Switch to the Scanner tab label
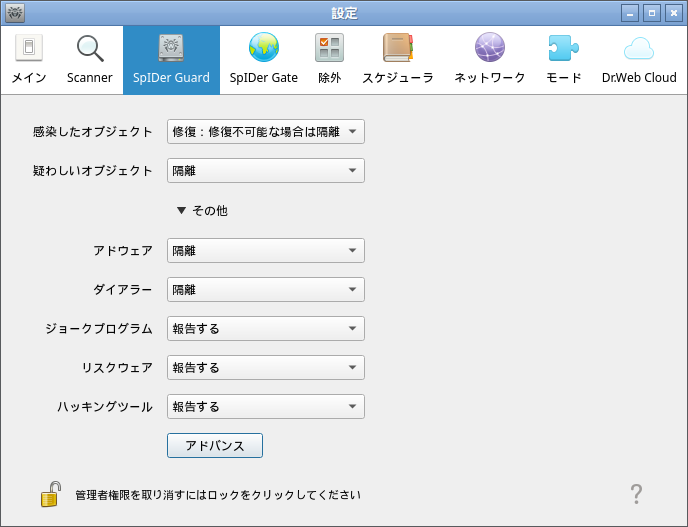This screenshot has height=527, width=688. click(x=90, y=78)
